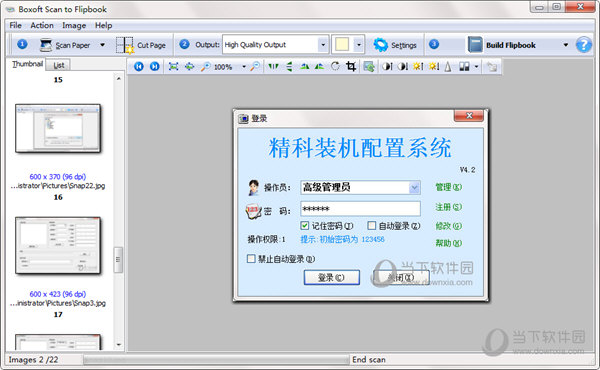Open Settings with the gear icon
The image size is (600, 370).
pos(380,45)
